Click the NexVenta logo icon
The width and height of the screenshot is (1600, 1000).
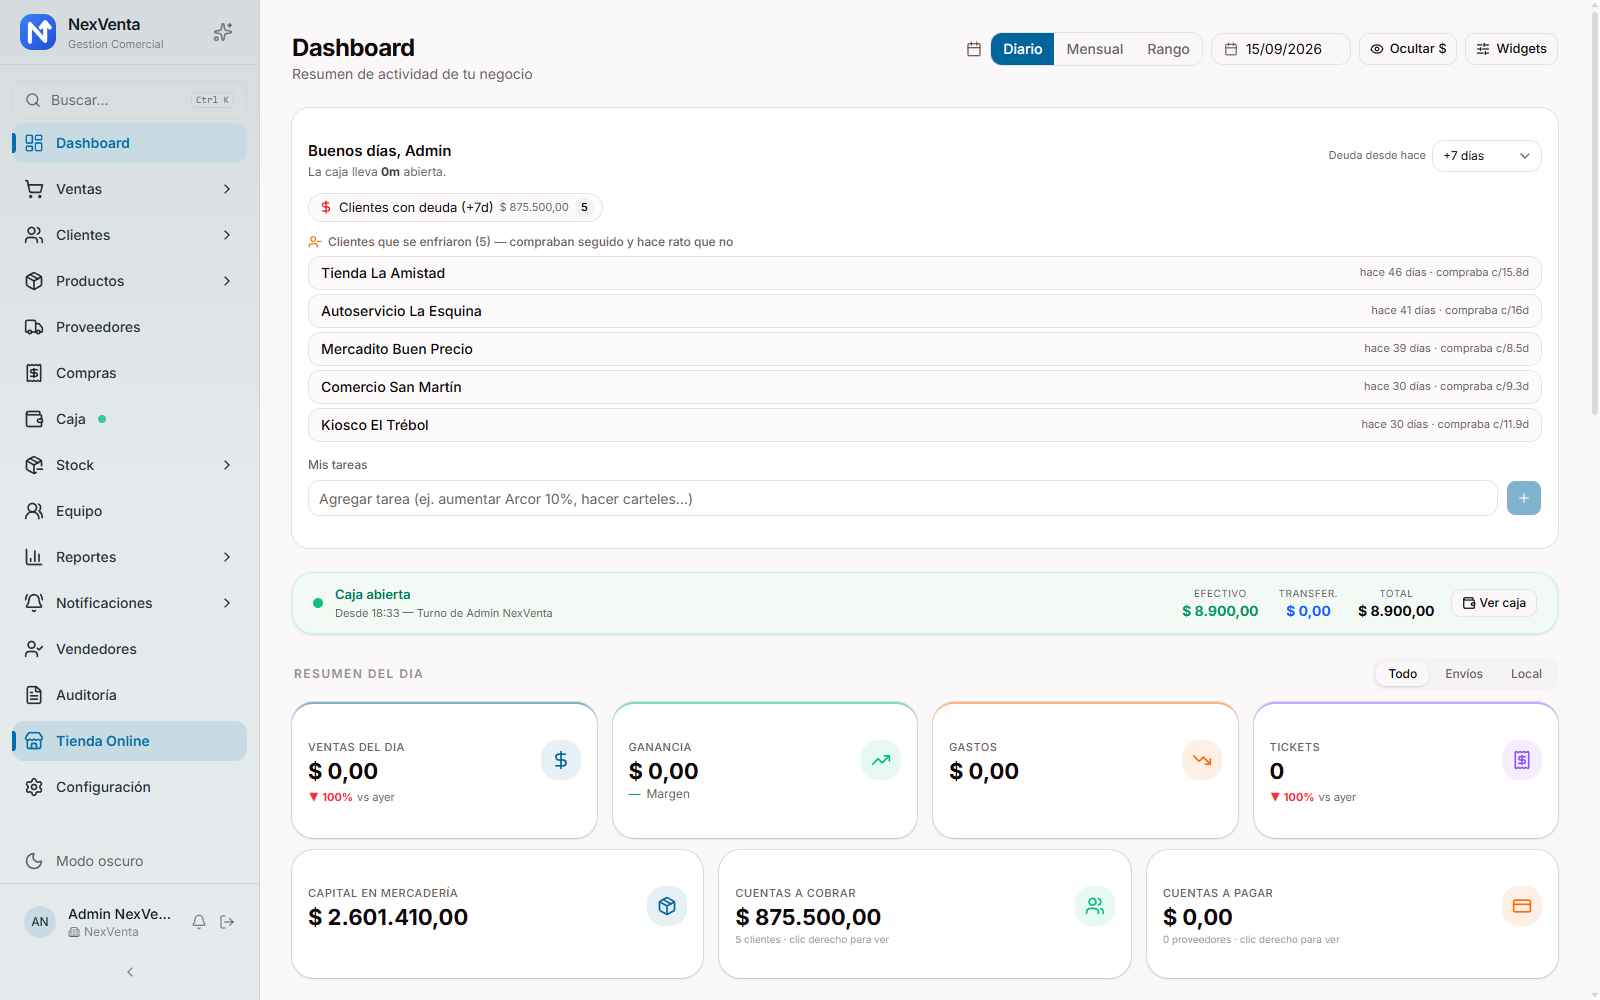[x=38, y=32]
